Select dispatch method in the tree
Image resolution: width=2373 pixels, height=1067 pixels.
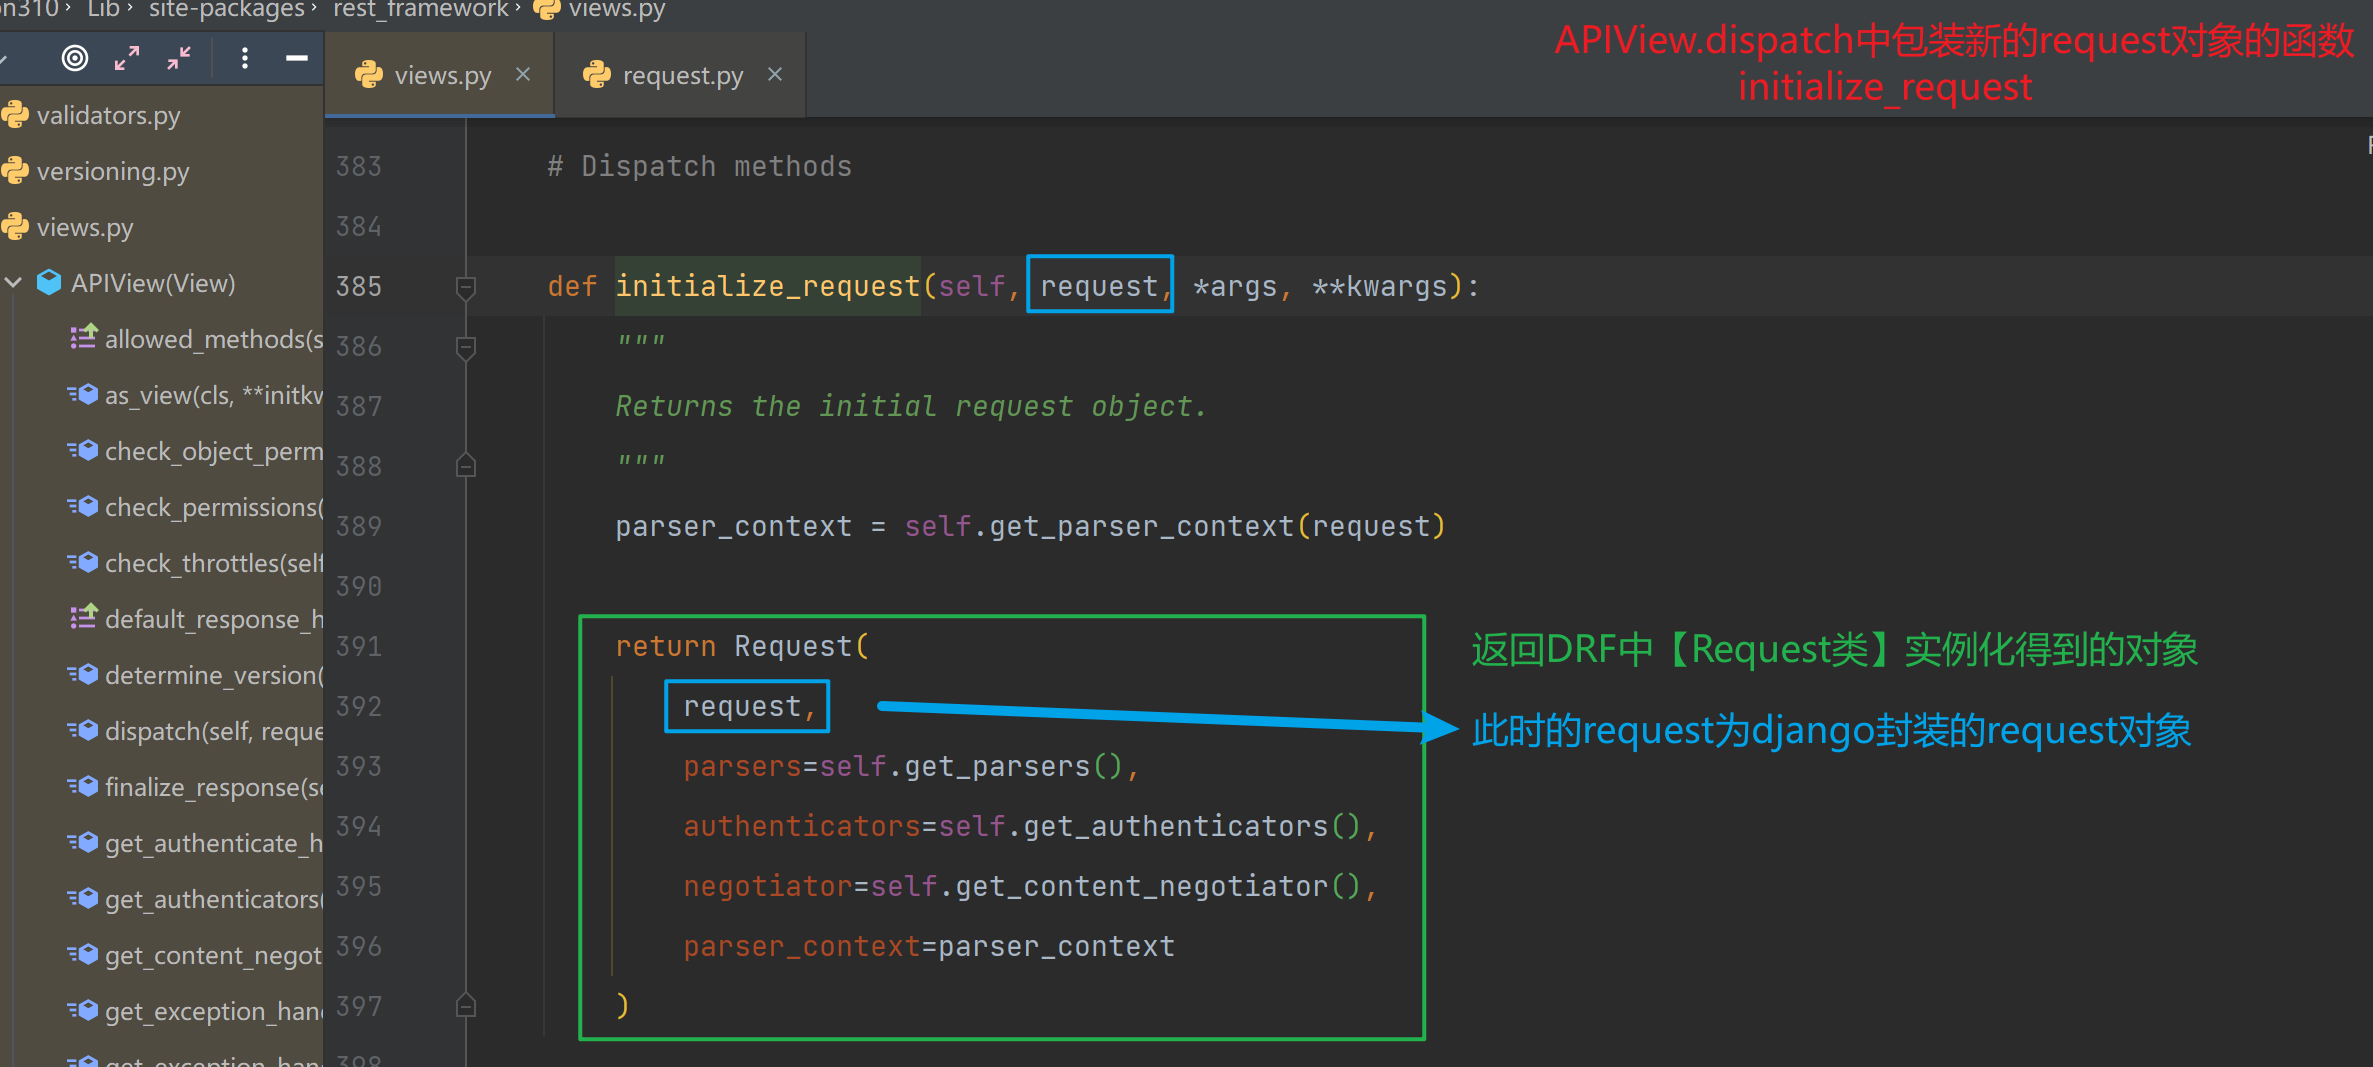[214, 731]
